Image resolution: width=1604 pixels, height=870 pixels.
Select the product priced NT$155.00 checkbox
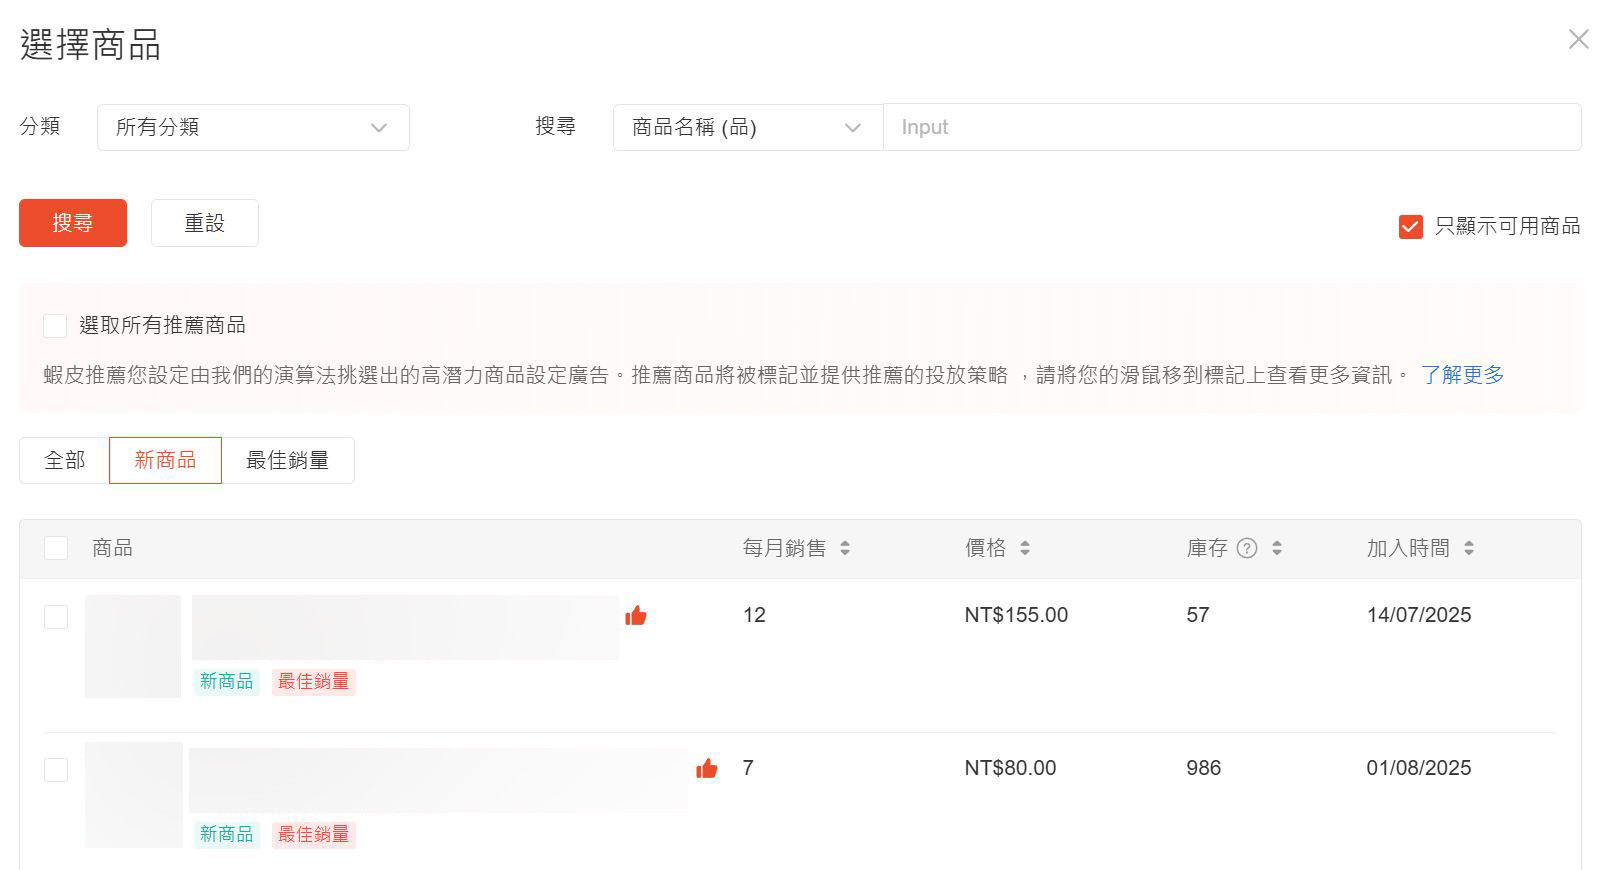click(56, 617)
